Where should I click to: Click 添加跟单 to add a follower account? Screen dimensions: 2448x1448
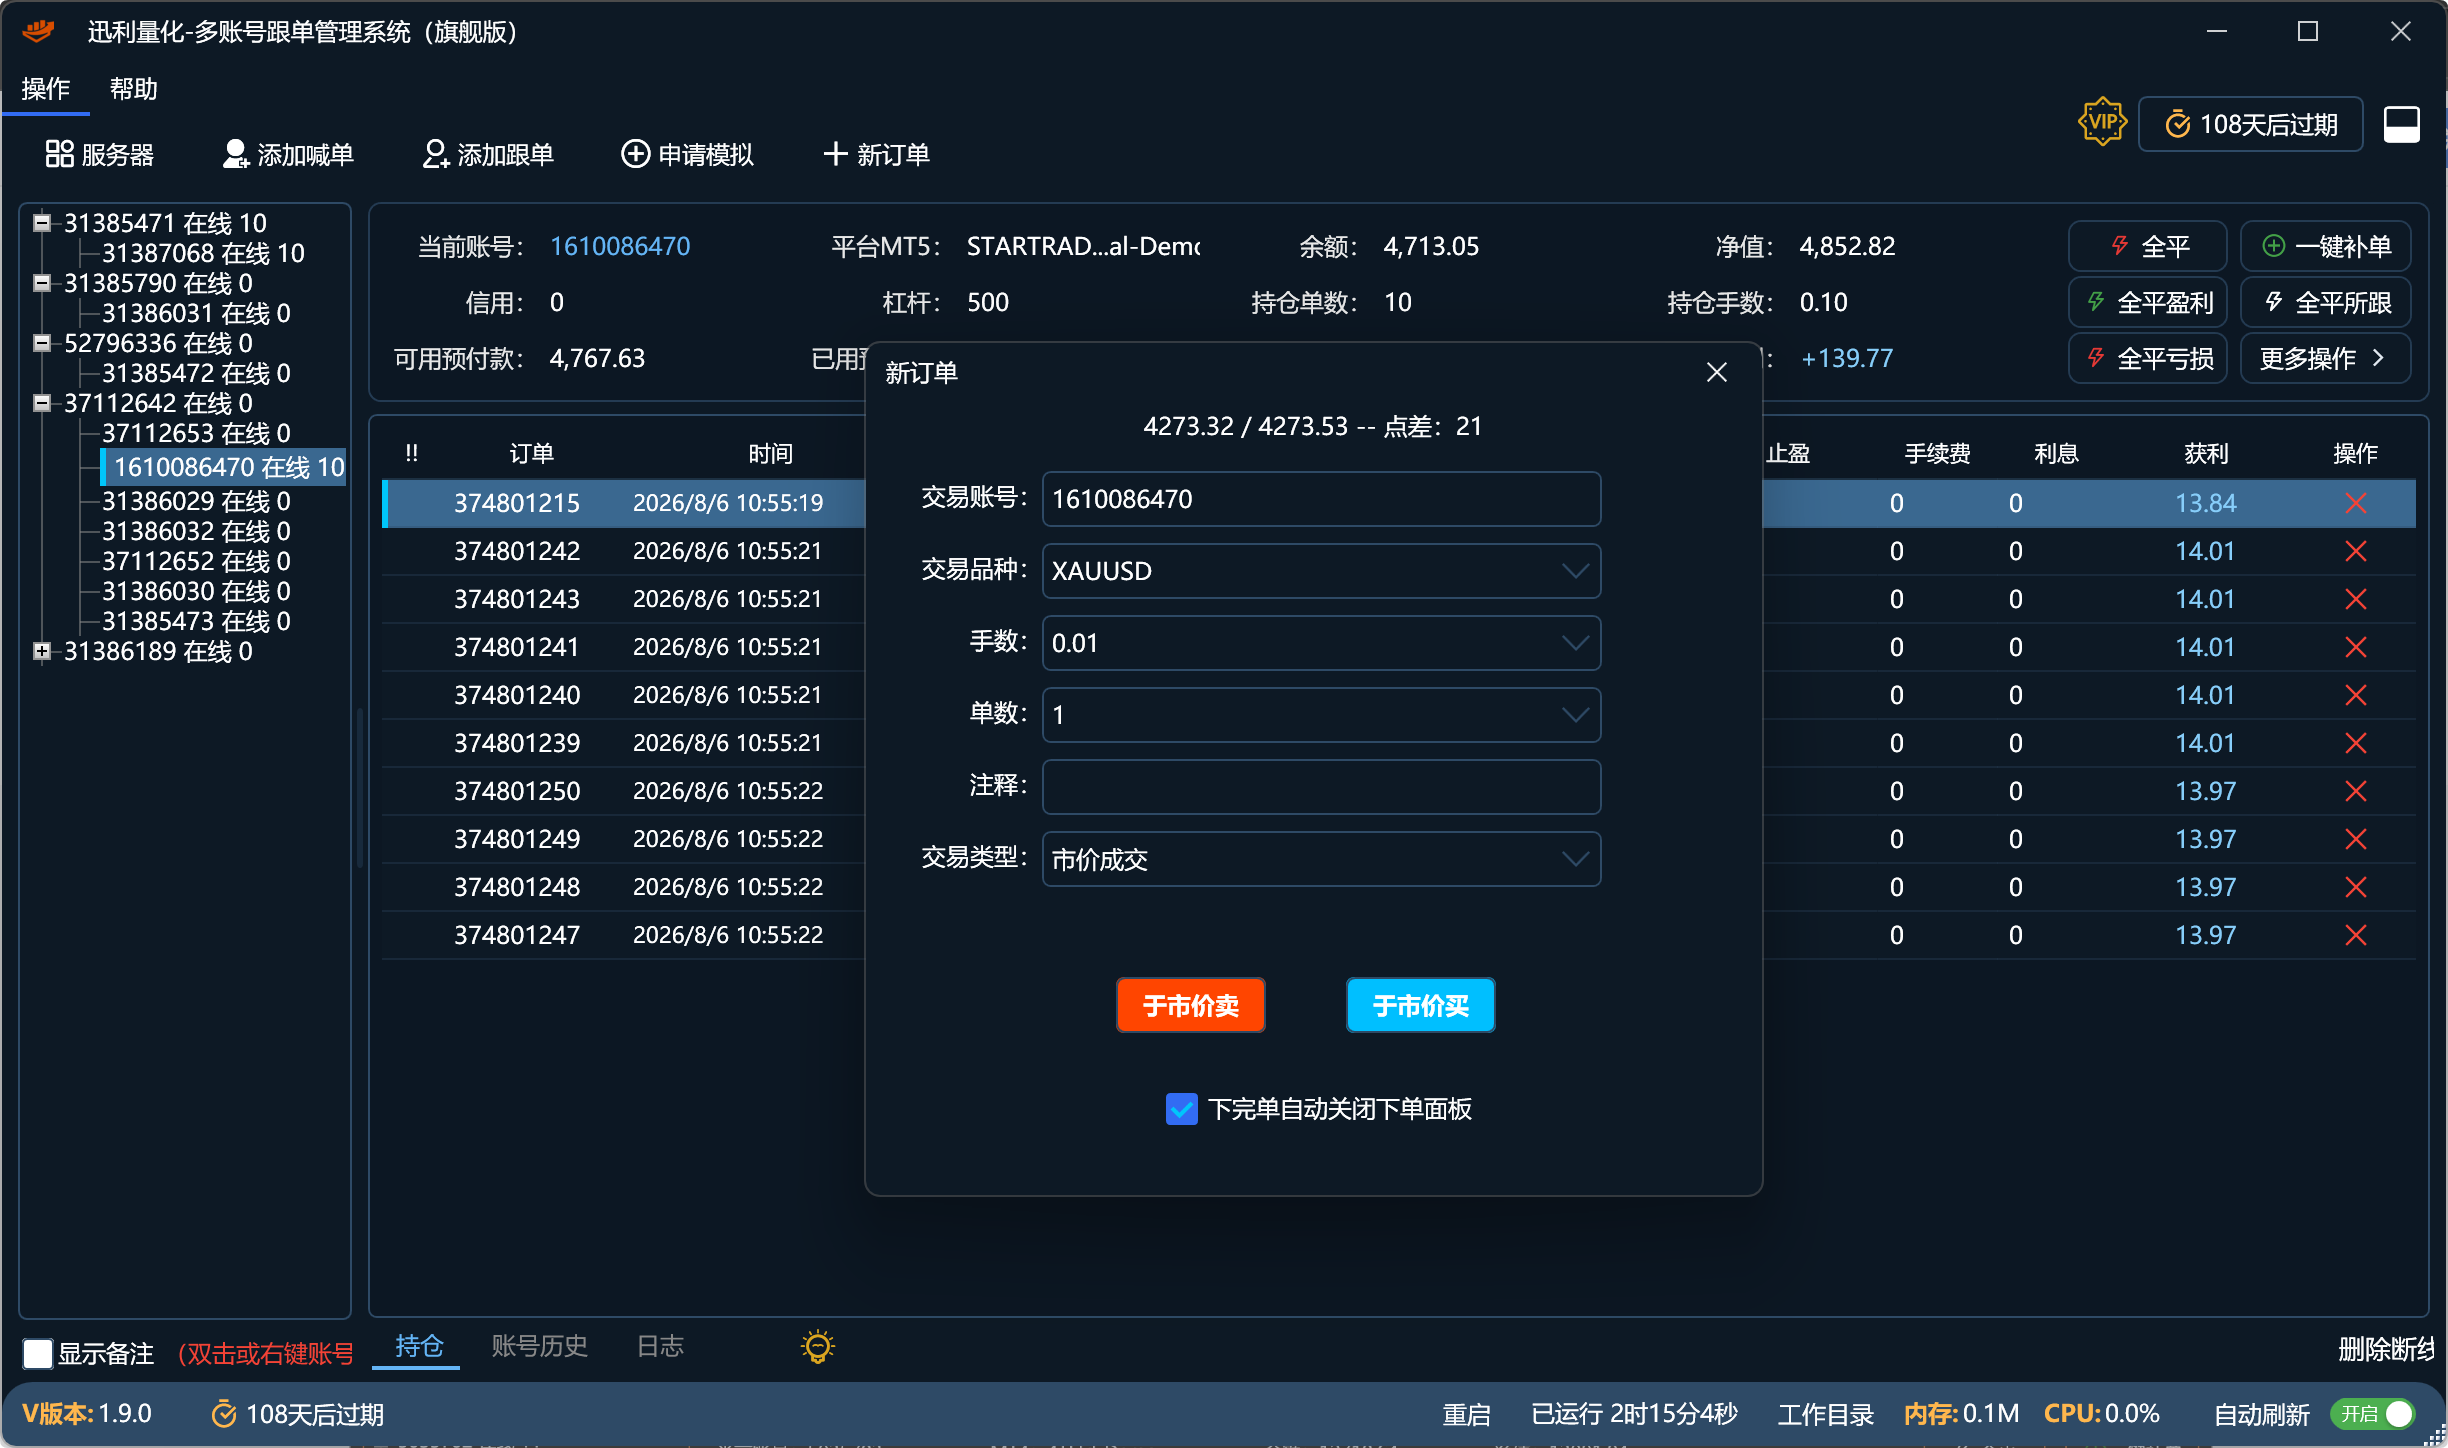(x=488, y=154)
